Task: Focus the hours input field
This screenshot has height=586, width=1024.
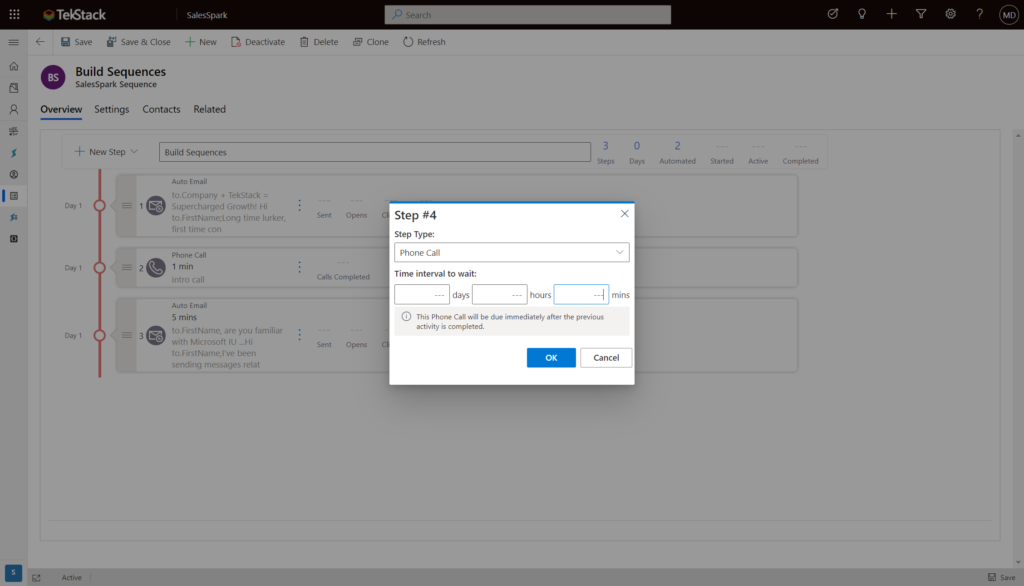Action: pos(500,295)
